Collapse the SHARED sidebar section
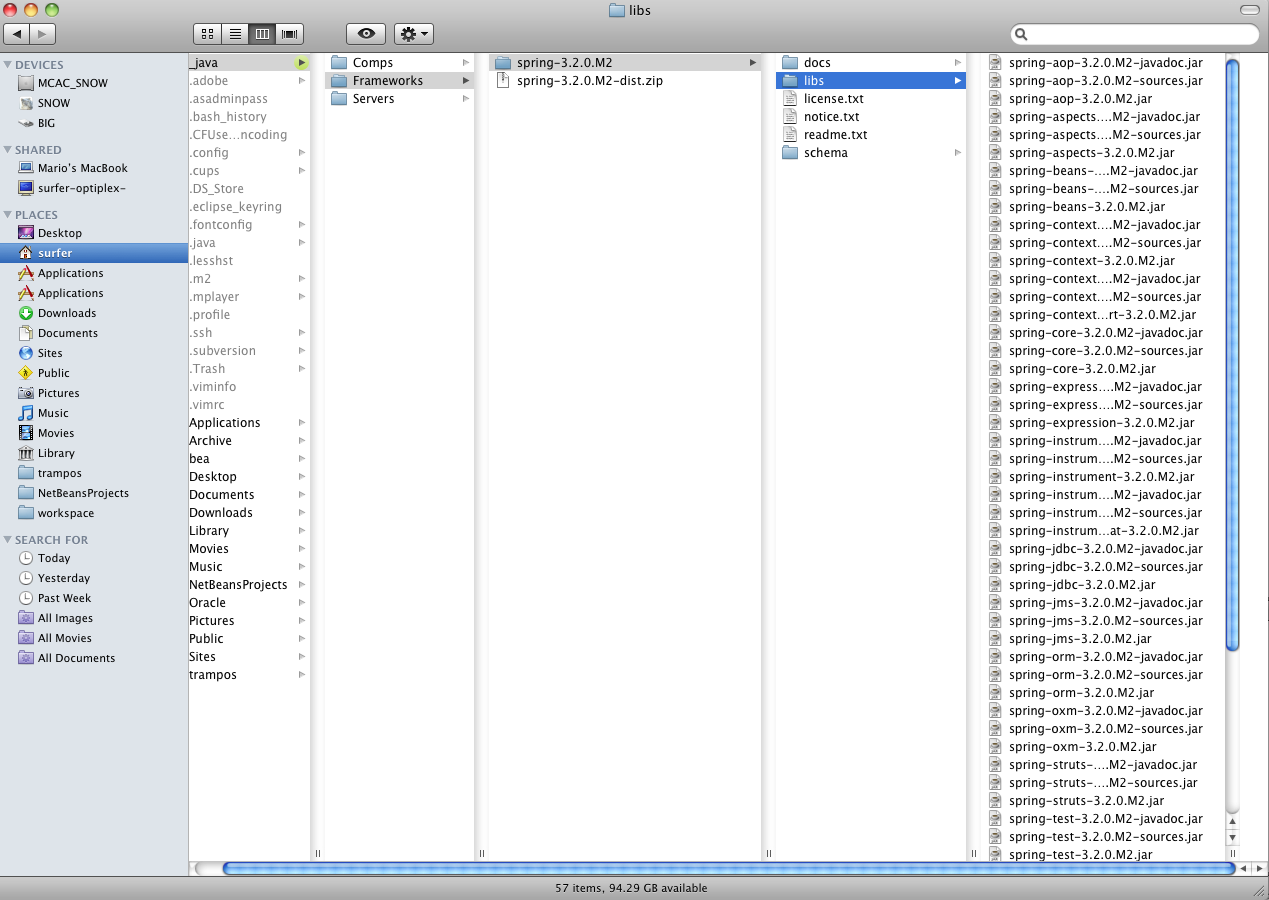 pos(8,150)
